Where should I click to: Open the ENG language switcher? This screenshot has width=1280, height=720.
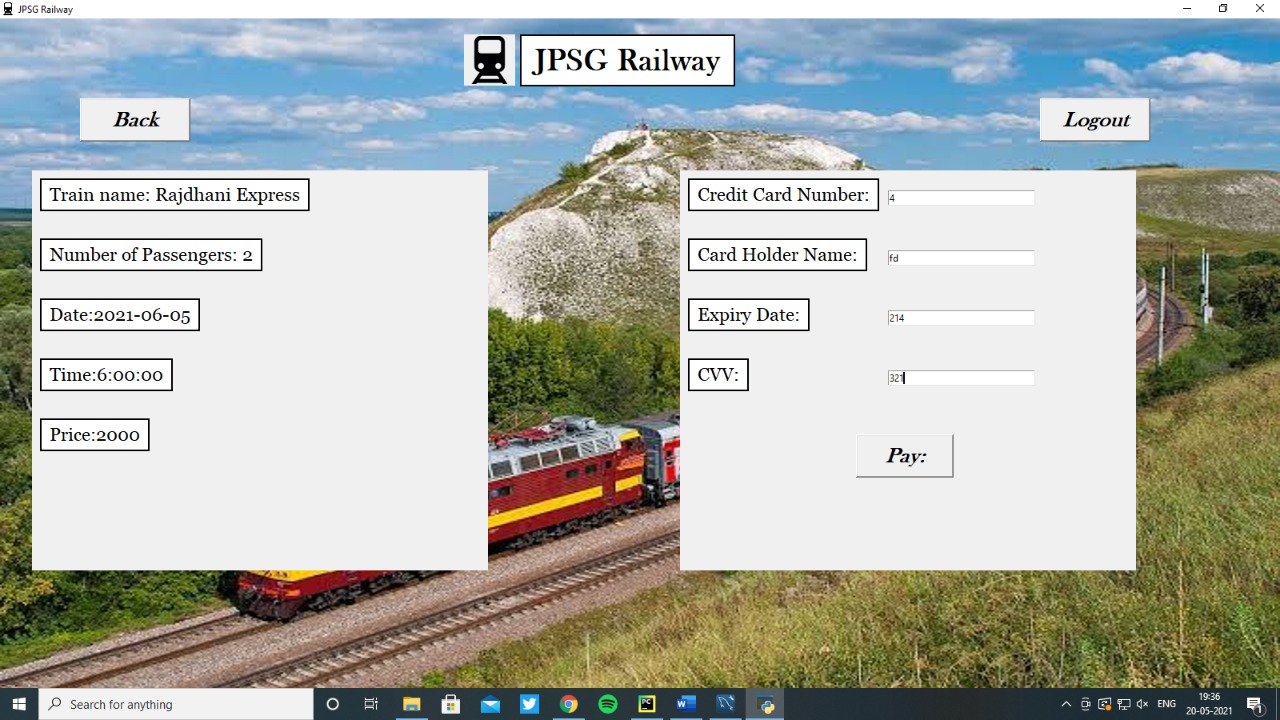coord(1166,703)
